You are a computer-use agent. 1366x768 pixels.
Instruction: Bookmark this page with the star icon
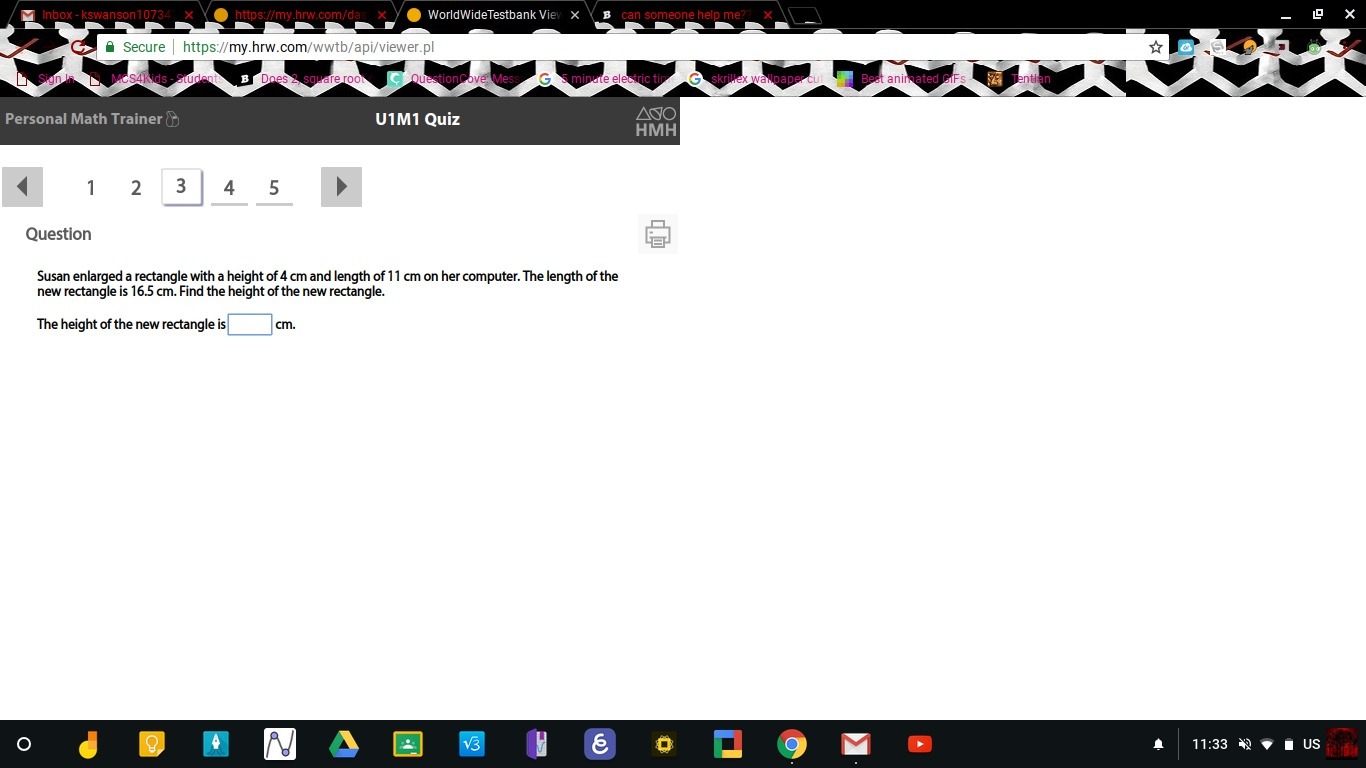[x=1156, y=47]
